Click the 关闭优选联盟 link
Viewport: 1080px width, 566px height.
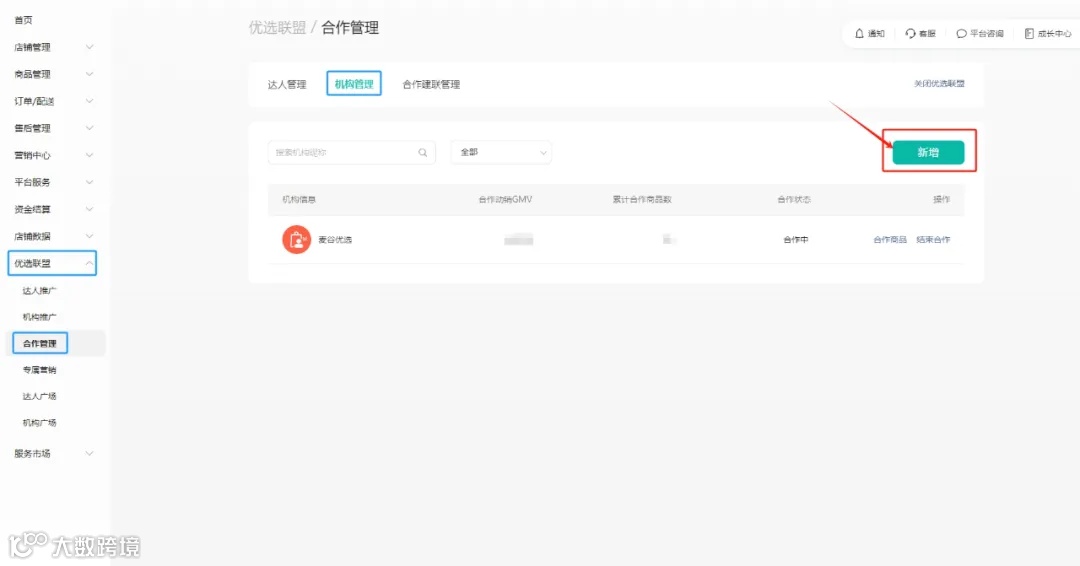click(x=939, y=83)
